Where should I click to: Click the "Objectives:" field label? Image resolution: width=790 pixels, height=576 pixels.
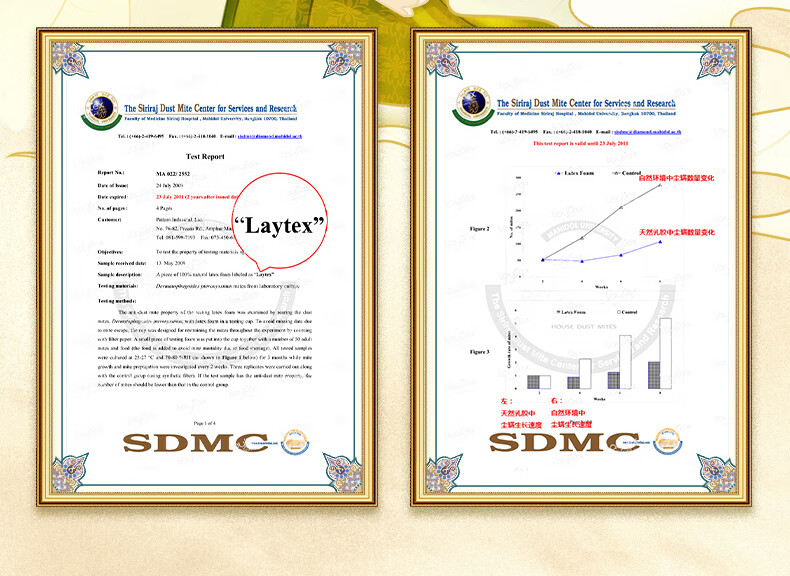click(110, 251)
